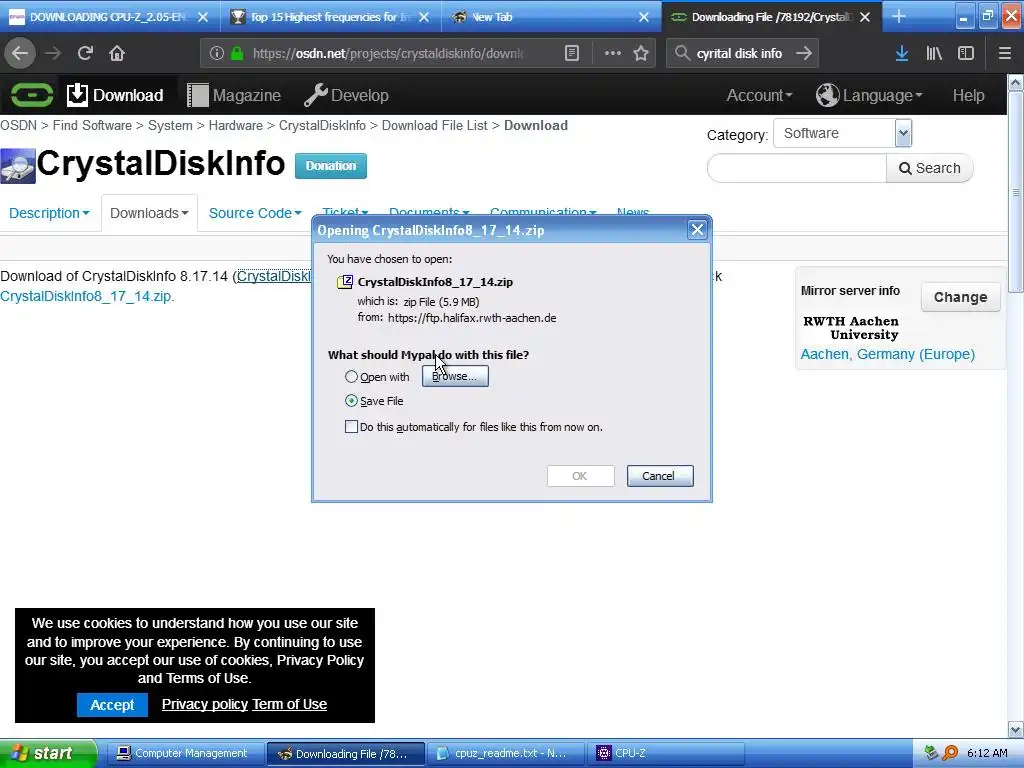The width and height of the screenshot is (1024, 768).
Task: Expand the Language dropdown menu
Action: coord(869,95)
